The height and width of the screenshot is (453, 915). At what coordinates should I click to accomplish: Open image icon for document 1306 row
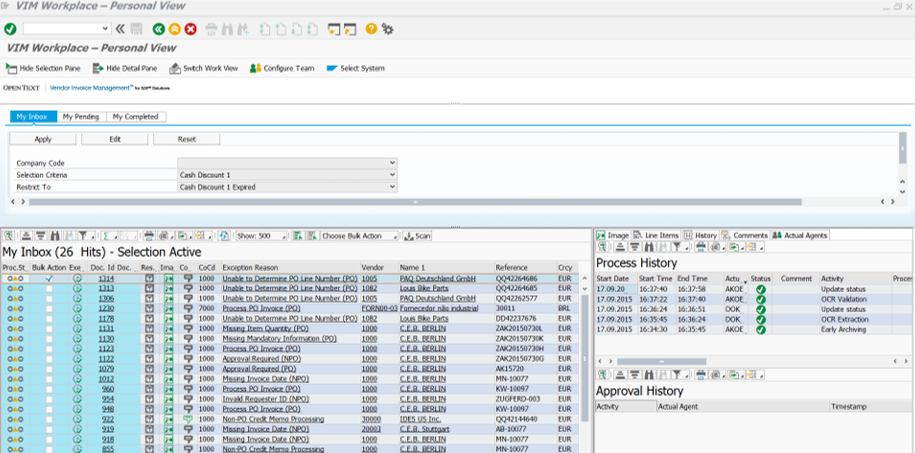[x=168, y=298]
